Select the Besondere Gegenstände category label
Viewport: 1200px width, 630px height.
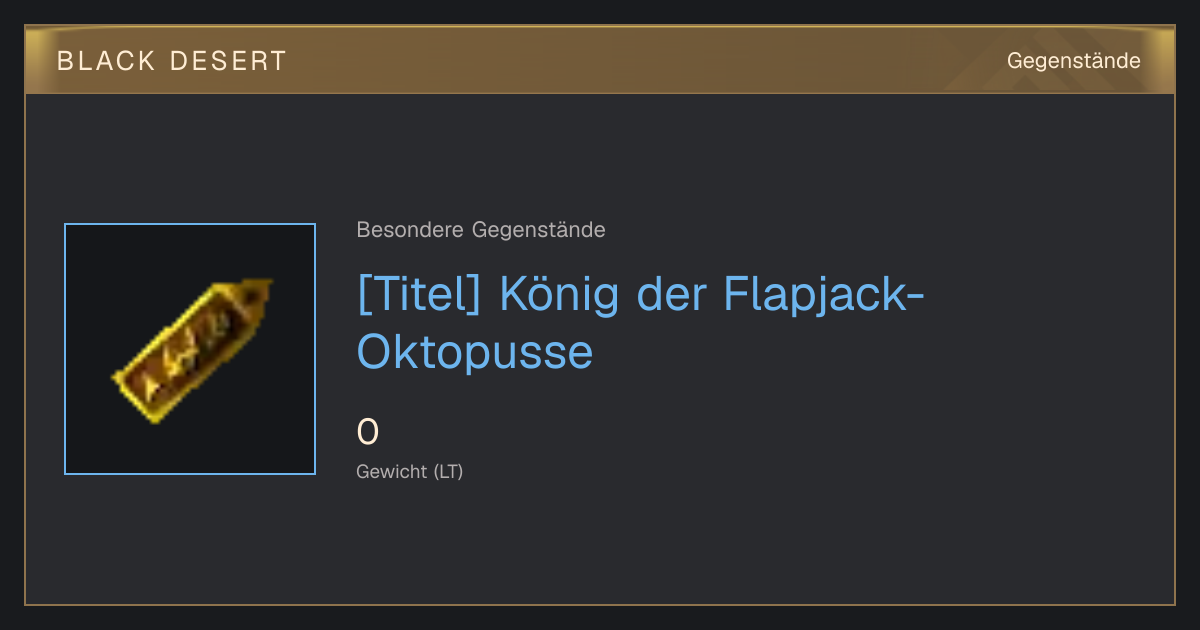coord(481,230)
